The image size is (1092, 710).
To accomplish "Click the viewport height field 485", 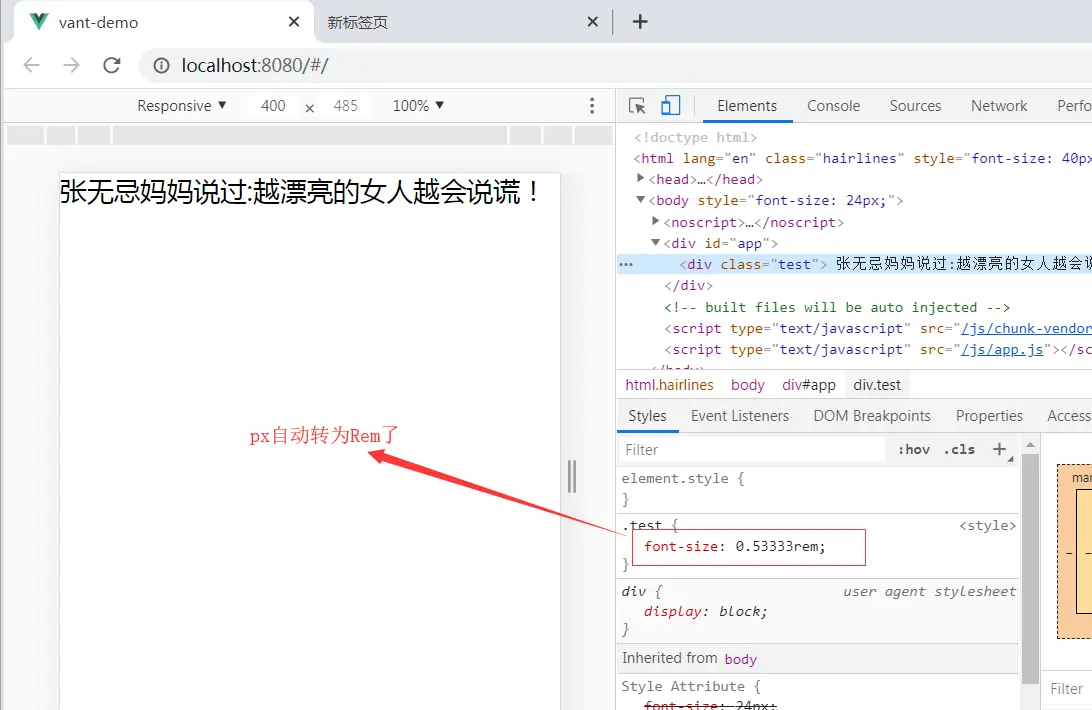I will click(x=345, y=106).
